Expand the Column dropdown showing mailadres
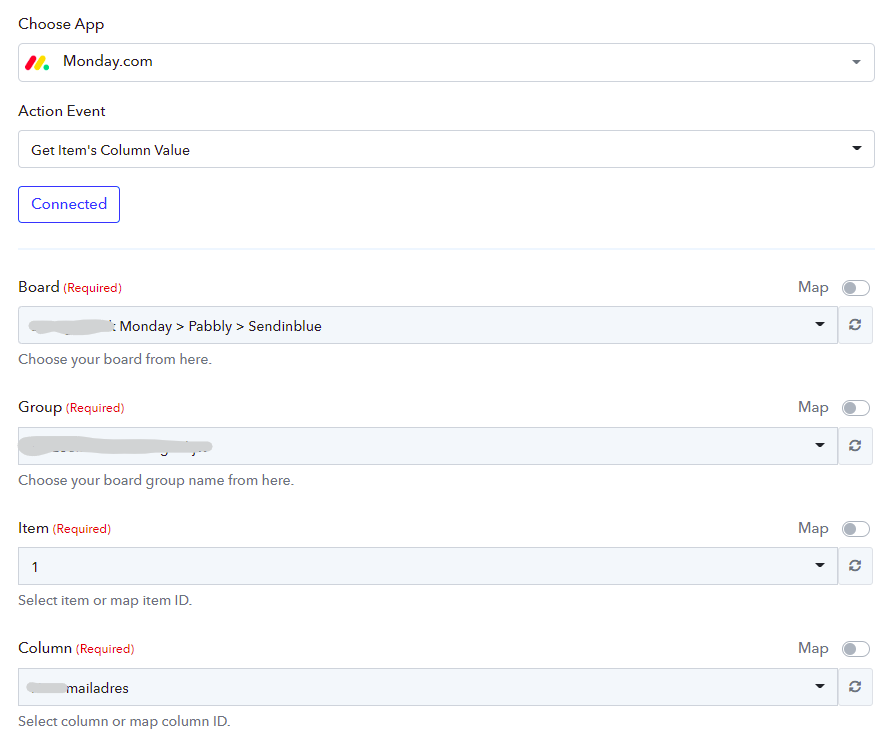 [428, 687]
